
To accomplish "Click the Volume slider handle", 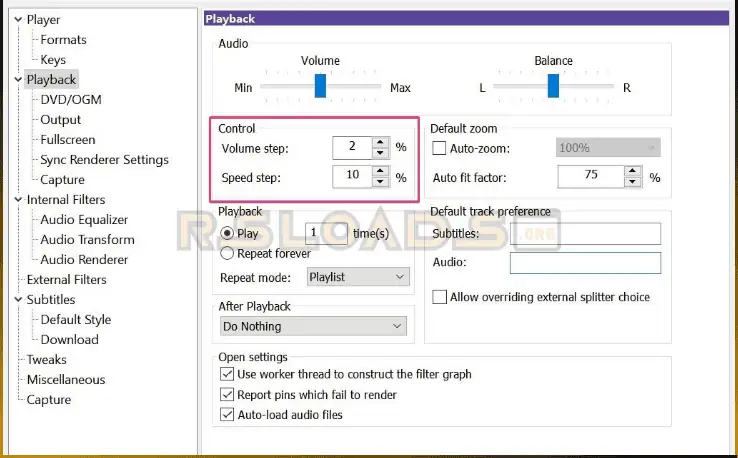I will pyautogui.click(x=320, y=88).
